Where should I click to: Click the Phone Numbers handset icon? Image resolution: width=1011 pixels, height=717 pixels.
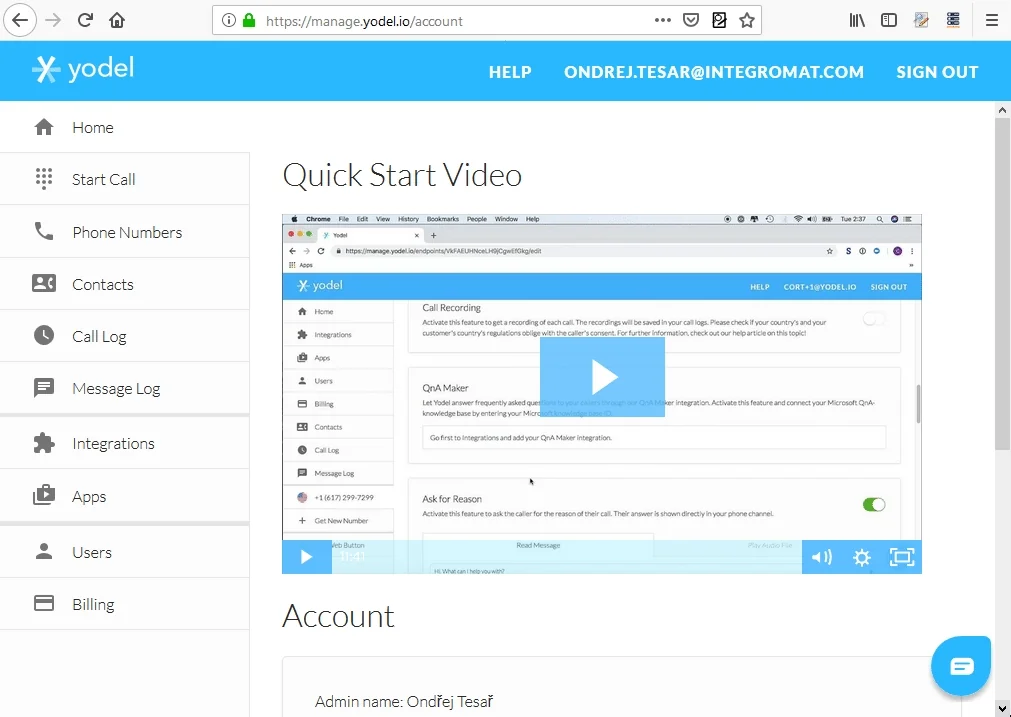click(44, 231)
